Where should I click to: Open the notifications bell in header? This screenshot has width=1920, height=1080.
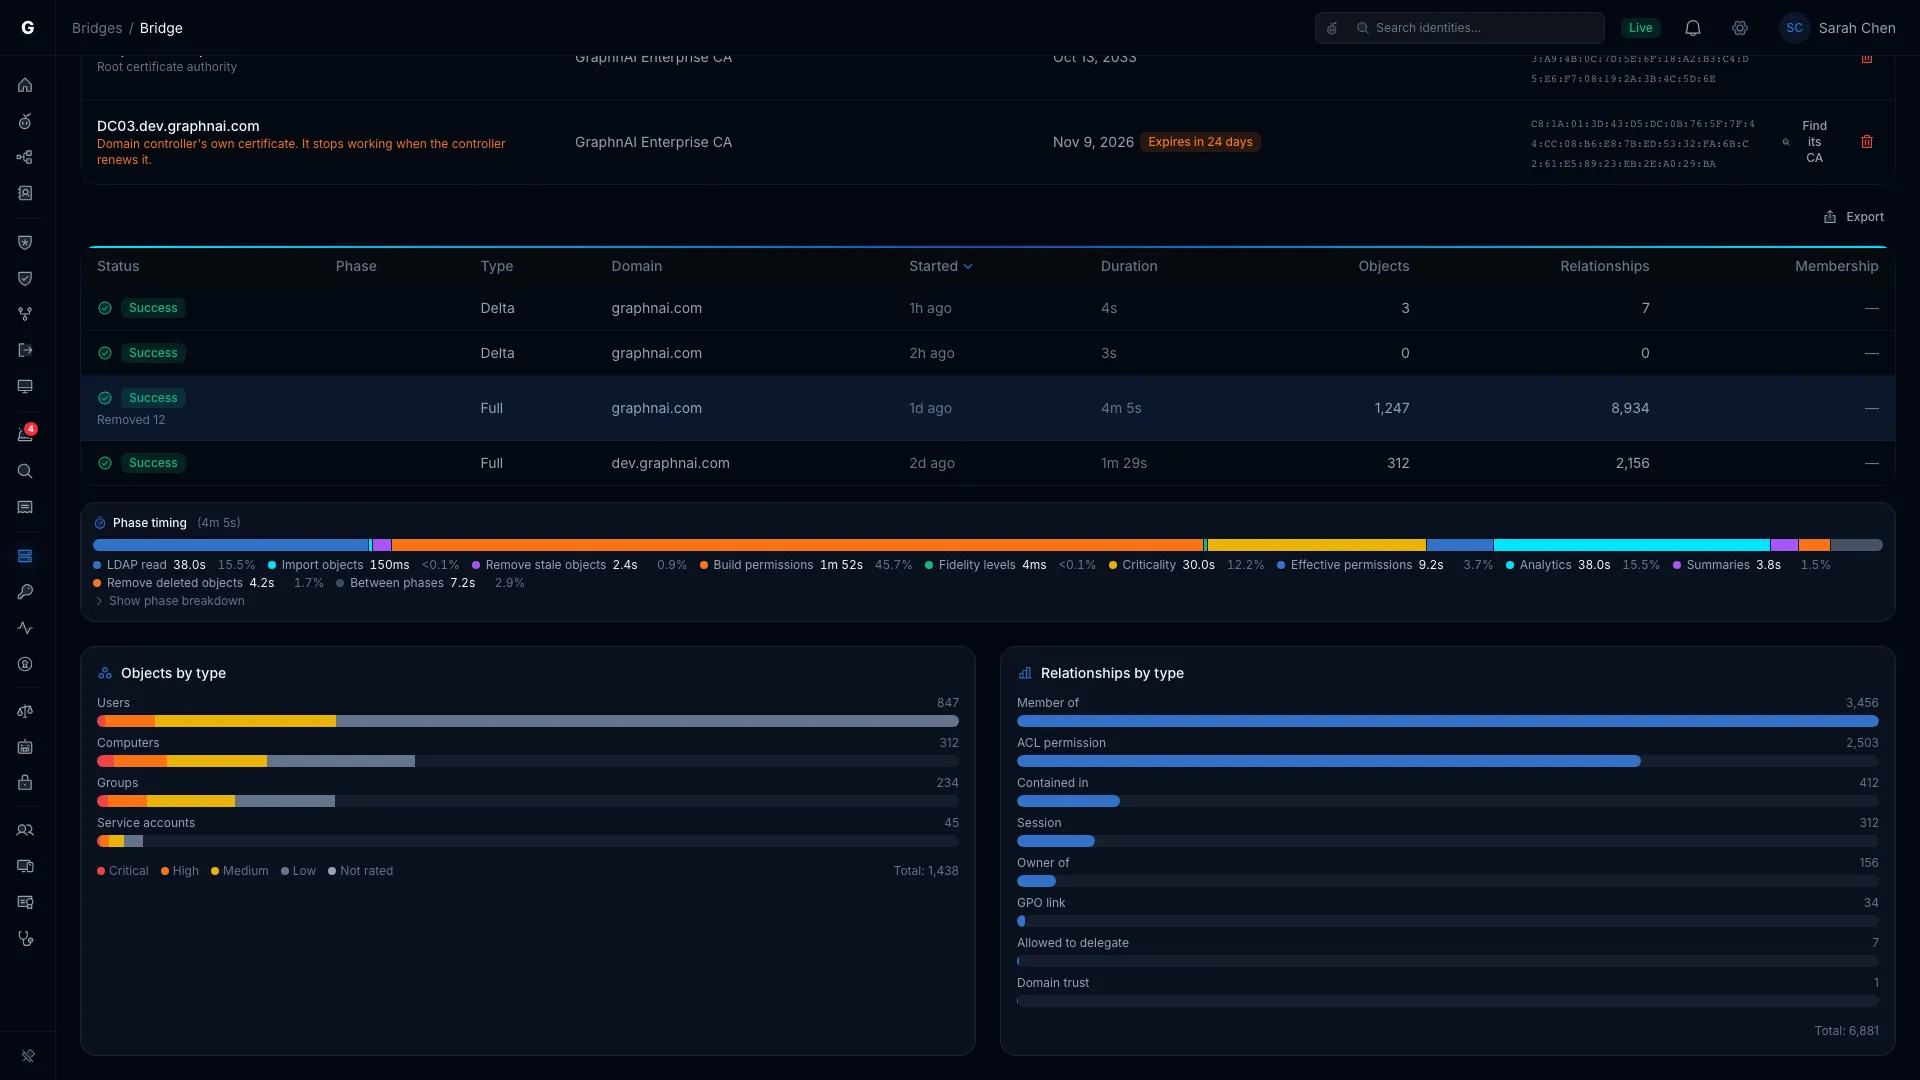coord(1692,28)
